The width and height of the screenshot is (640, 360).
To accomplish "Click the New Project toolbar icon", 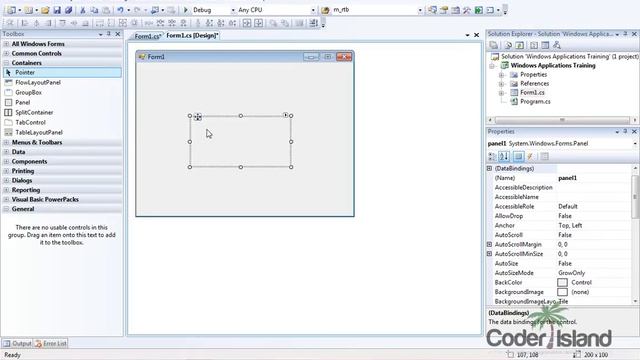I will [12, 10].
